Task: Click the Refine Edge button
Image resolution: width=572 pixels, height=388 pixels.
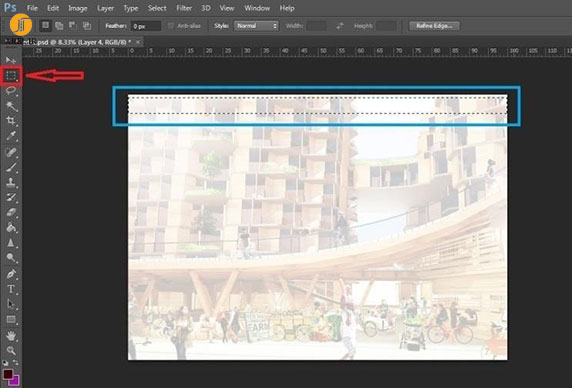Action: coord(434,26)
